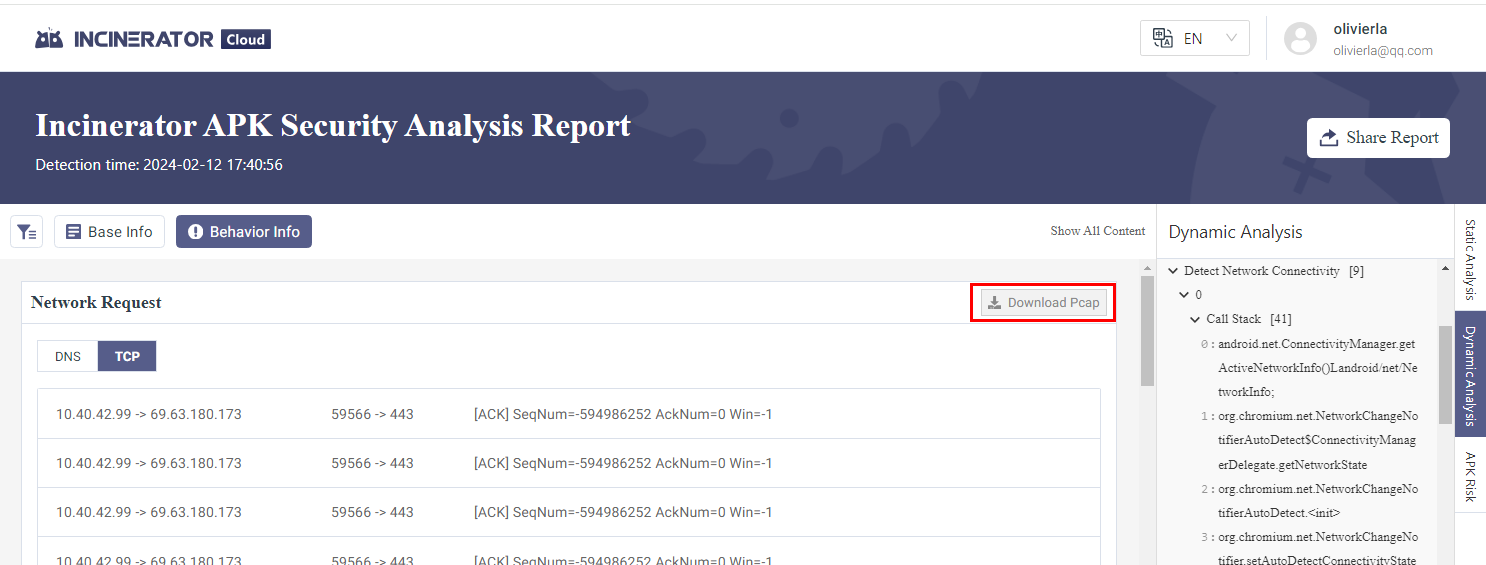Collapse the tree node labeled 0
1486x565 pixels.
[x=1184, y=295]
